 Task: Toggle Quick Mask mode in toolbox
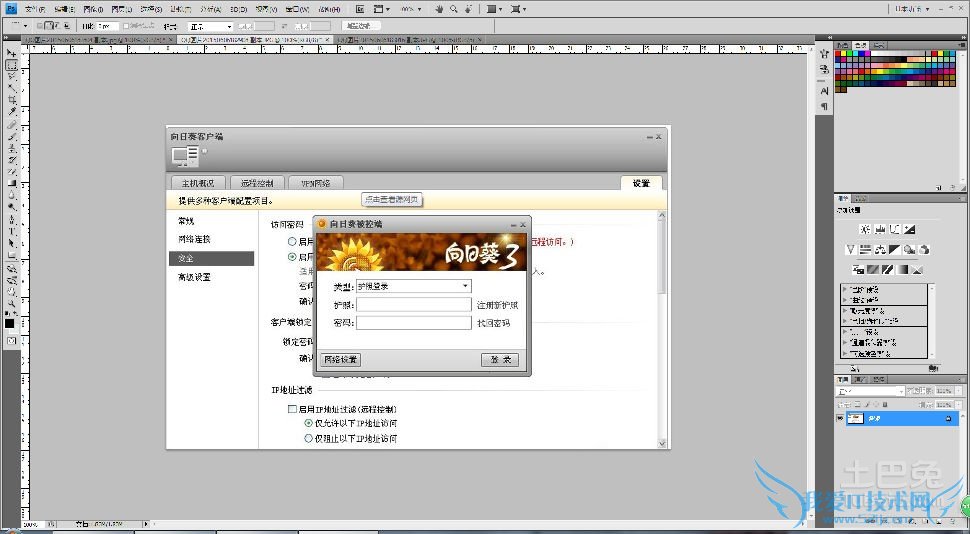click(12, 341)
